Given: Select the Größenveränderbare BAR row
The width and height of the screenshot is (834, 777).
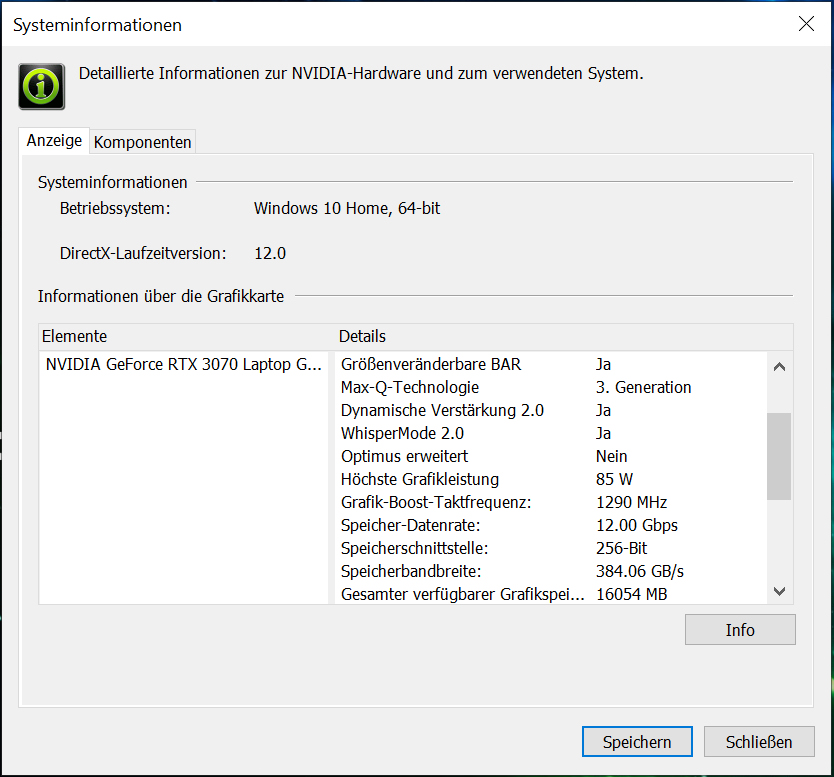Looking at the screenshot, I should click(x=431, y=365).
